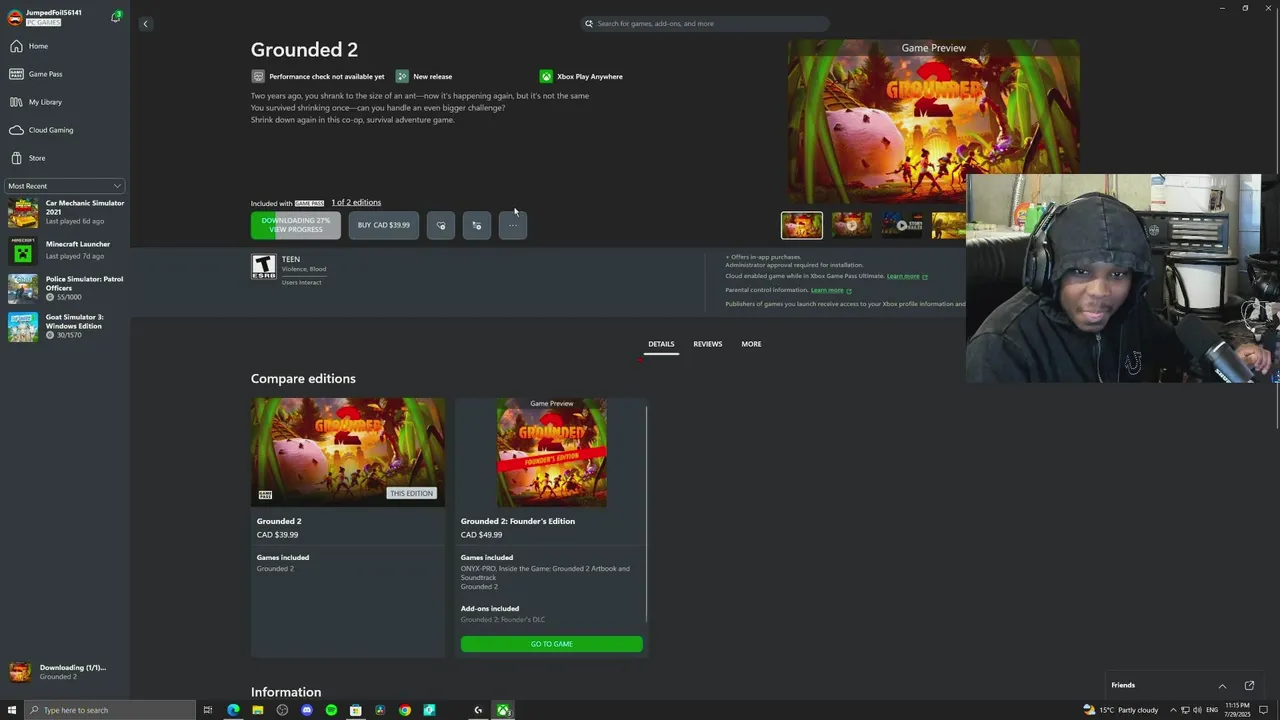Open Car Mechanic Simulator 2021 from recents

pos(66,211)
